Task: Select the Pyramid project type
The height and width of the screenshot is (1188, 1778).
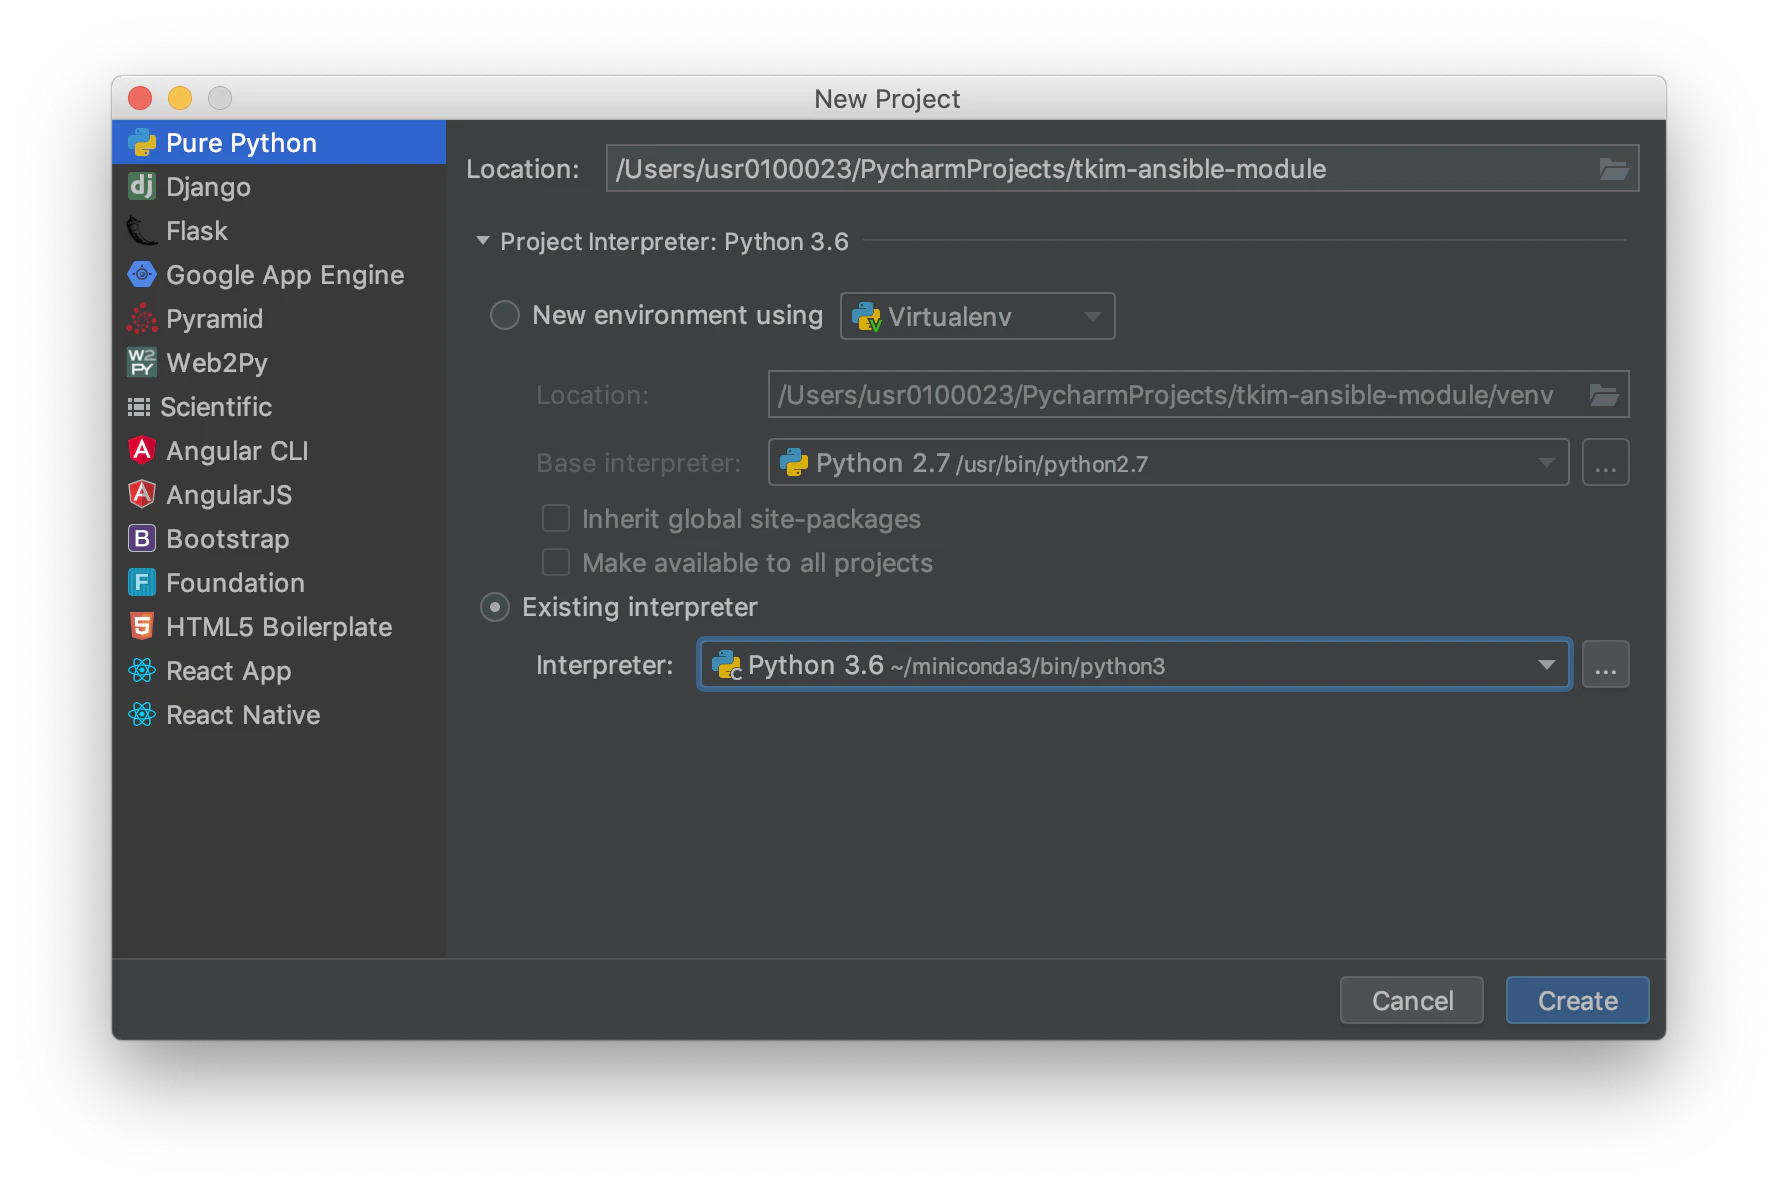Action: (279, 319)
